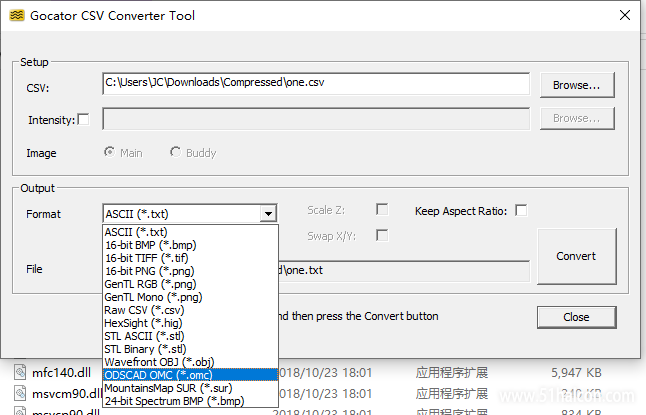Screen dimensions: 646x415
Task: Click the Close button
Action: pyautogui.click(x=576, y=317)
